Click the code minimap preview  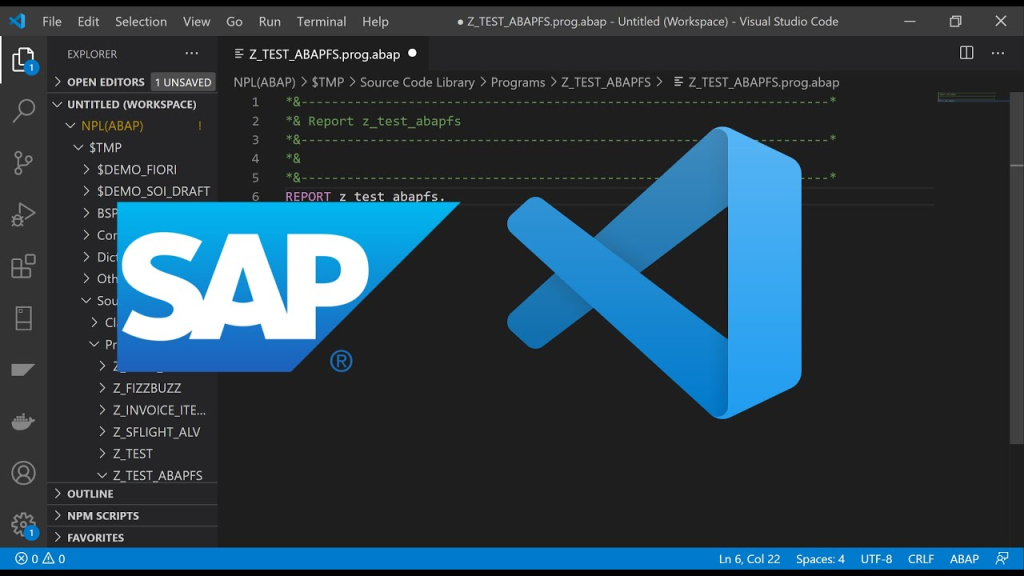(969, 97)
